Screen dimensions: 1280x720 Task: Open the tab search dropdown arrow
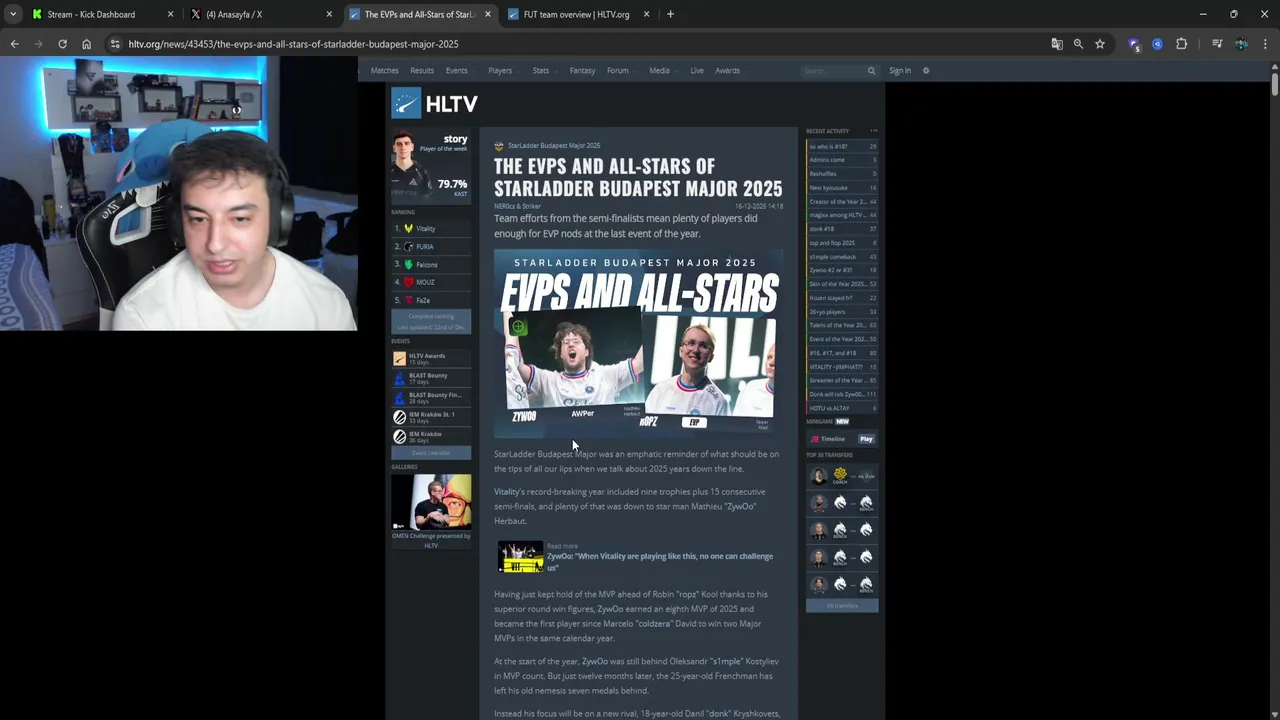point(12,14)
